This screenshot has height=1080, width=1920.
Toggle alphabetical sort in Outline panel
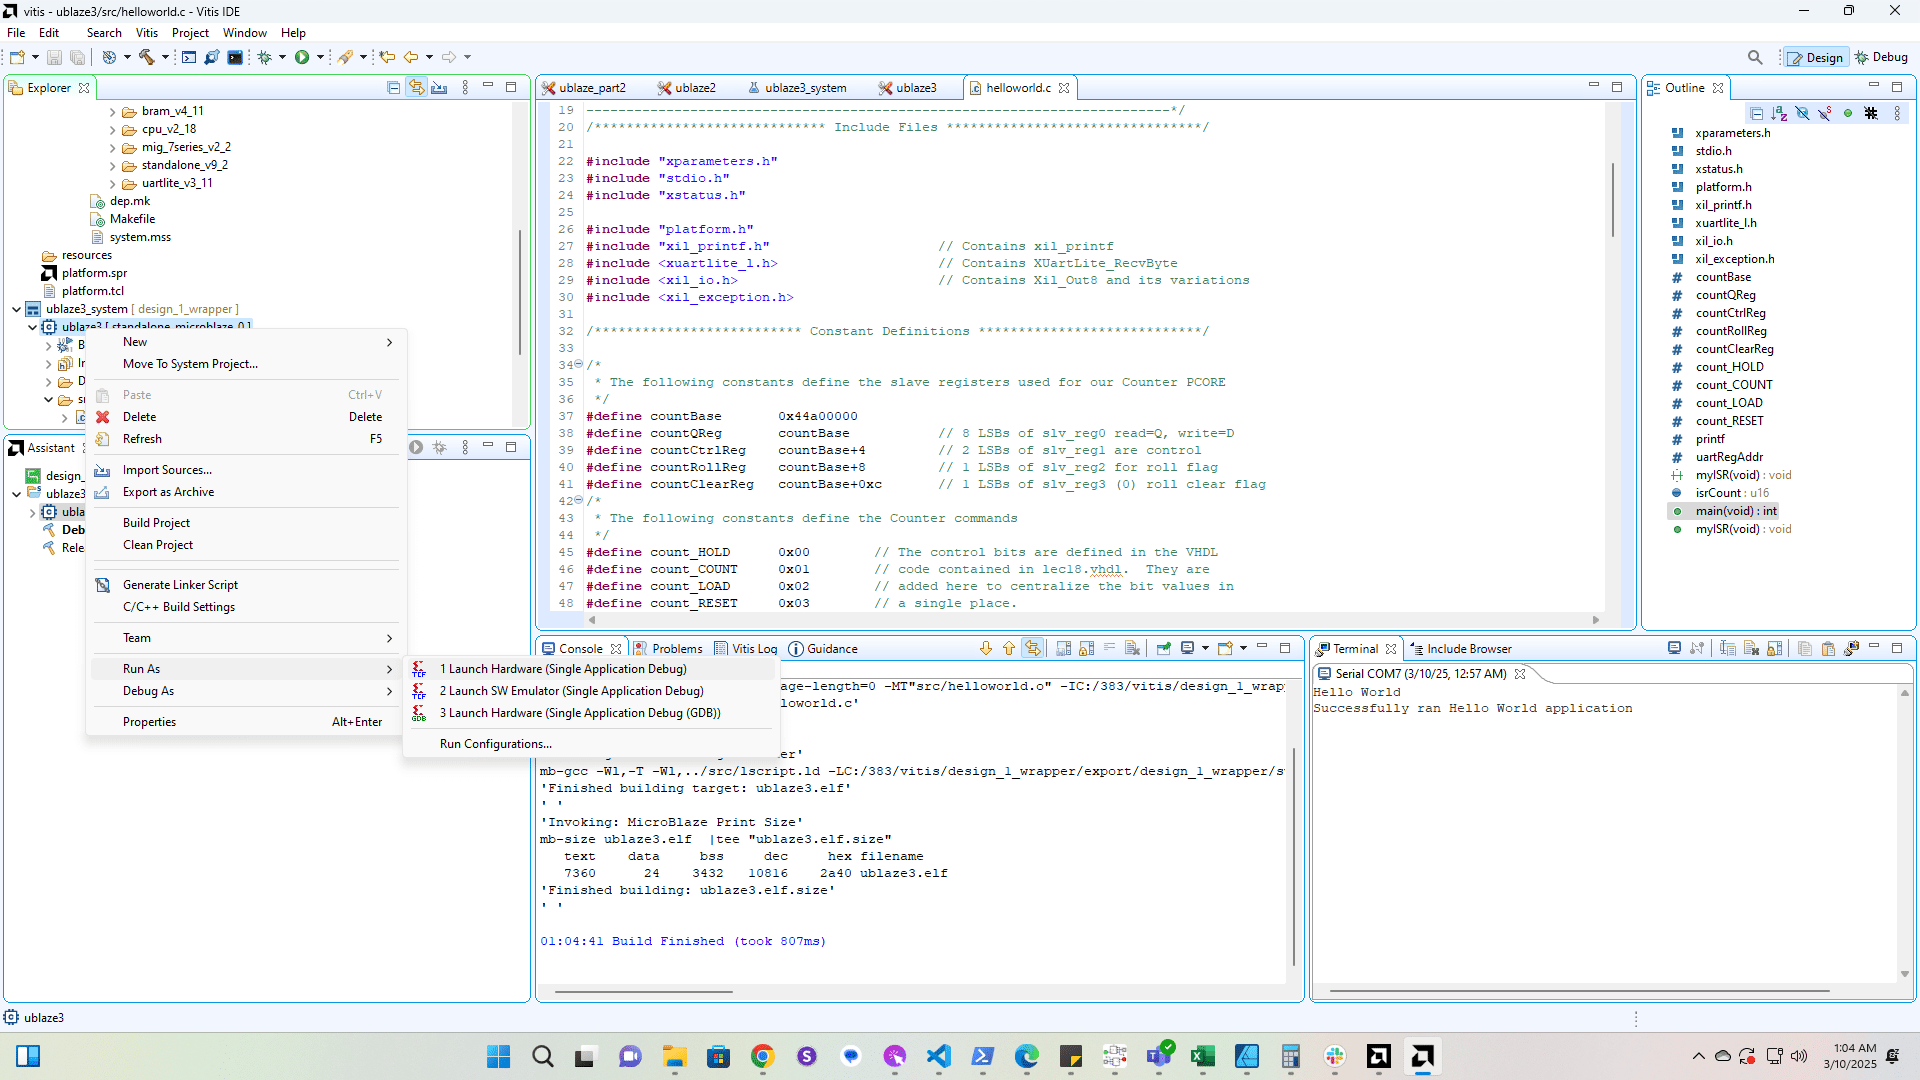[1779, 113]
